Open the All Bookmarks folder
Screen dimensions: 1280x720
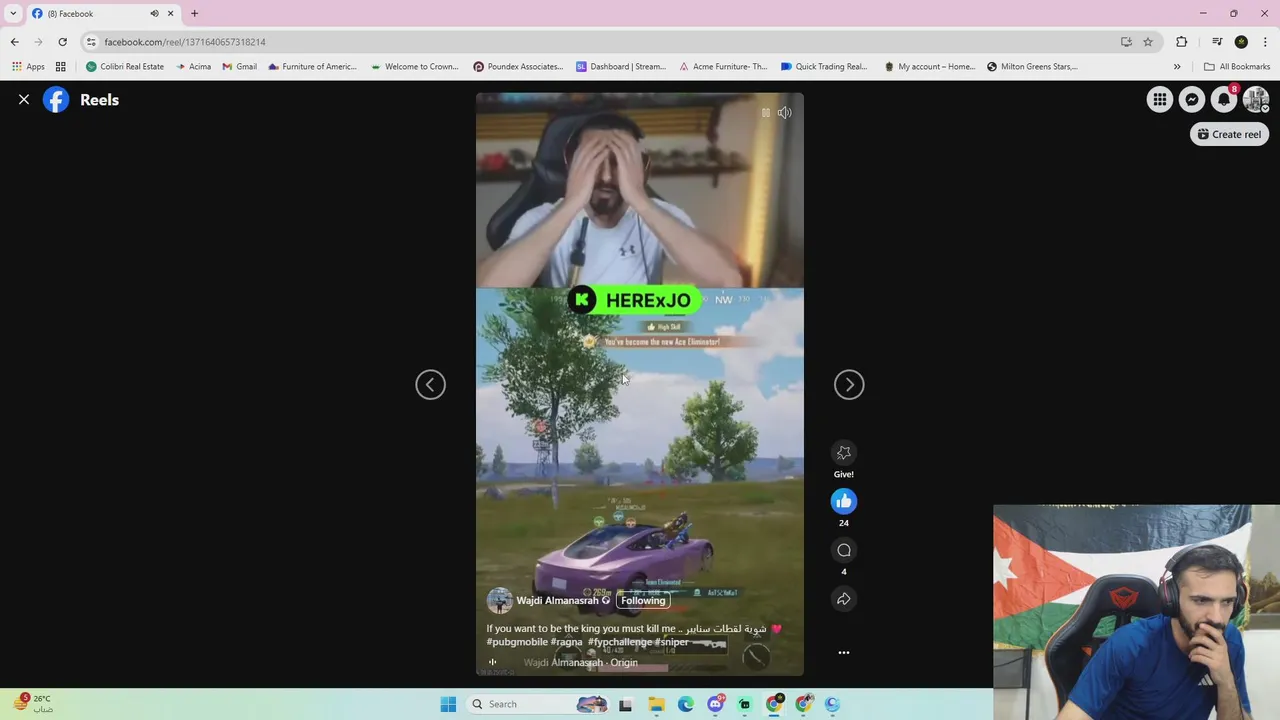tap(1237, 67)
